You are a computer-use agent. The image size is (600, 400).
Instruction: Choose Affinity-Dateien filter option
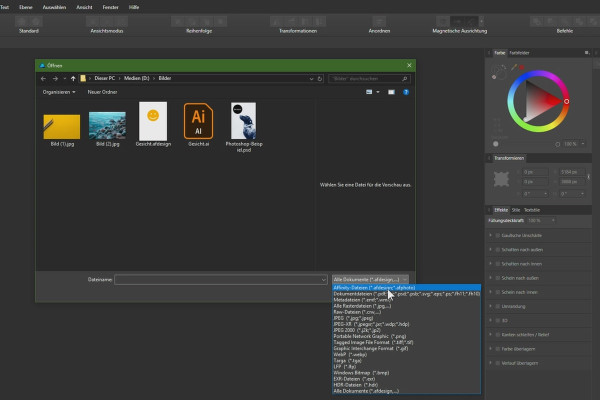pyautogui.click(x=406, y=287)
